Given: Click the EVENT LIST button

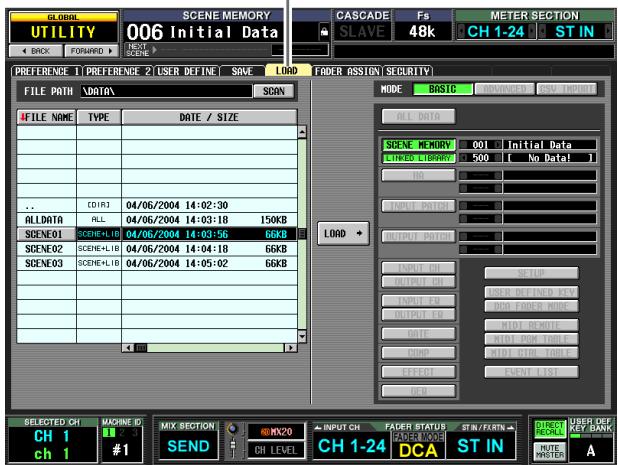Looking at the screenshot, I should pos(531,372).
